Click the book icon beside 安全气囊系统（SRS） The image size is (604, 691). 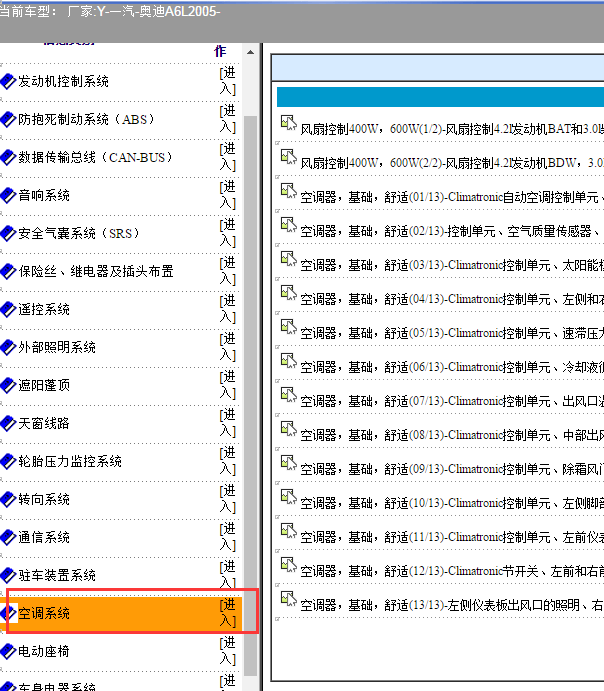tap(8, 233)
